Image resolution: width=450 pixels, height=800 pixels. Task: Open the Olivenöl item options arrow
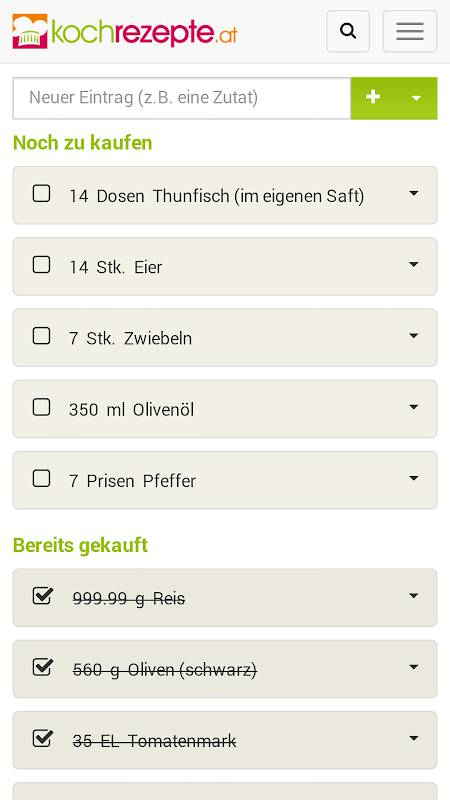[x=414, y=408]
